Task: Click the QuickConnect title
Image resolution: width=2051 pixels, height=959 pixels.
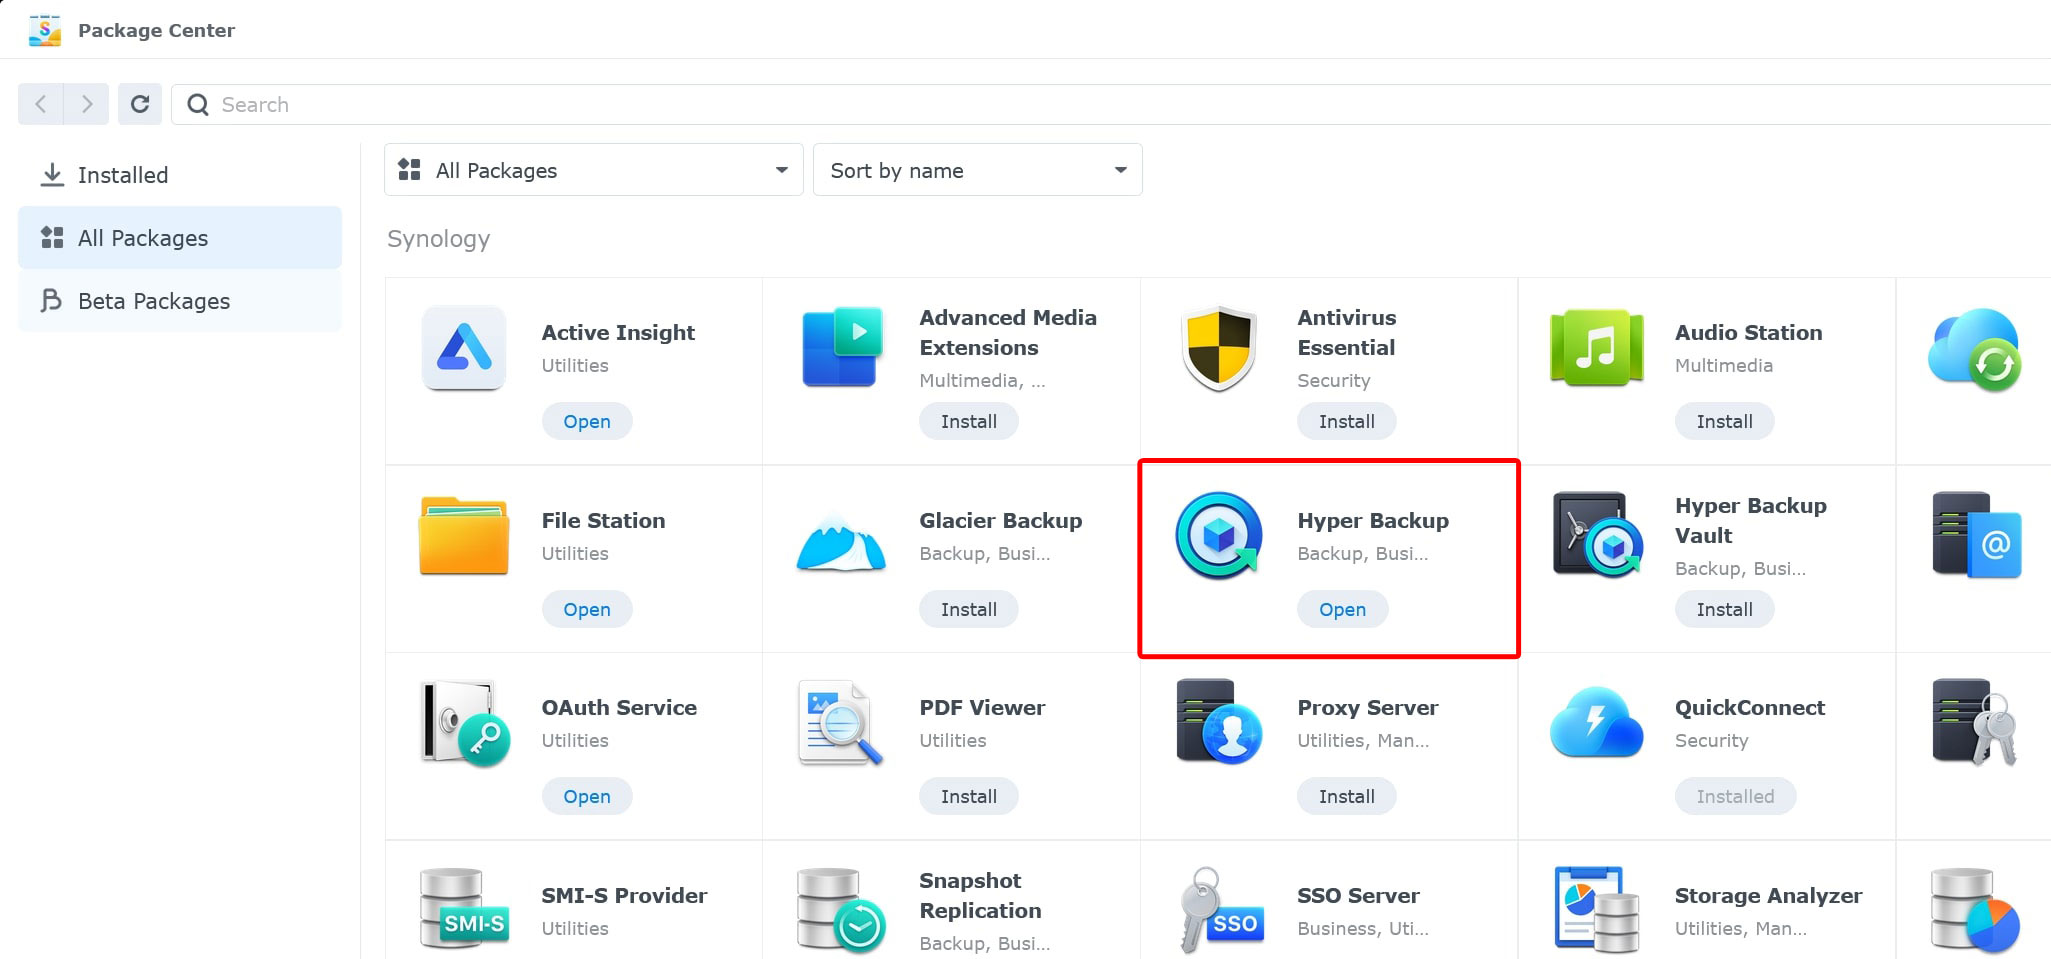Action: coord(1750,707)
